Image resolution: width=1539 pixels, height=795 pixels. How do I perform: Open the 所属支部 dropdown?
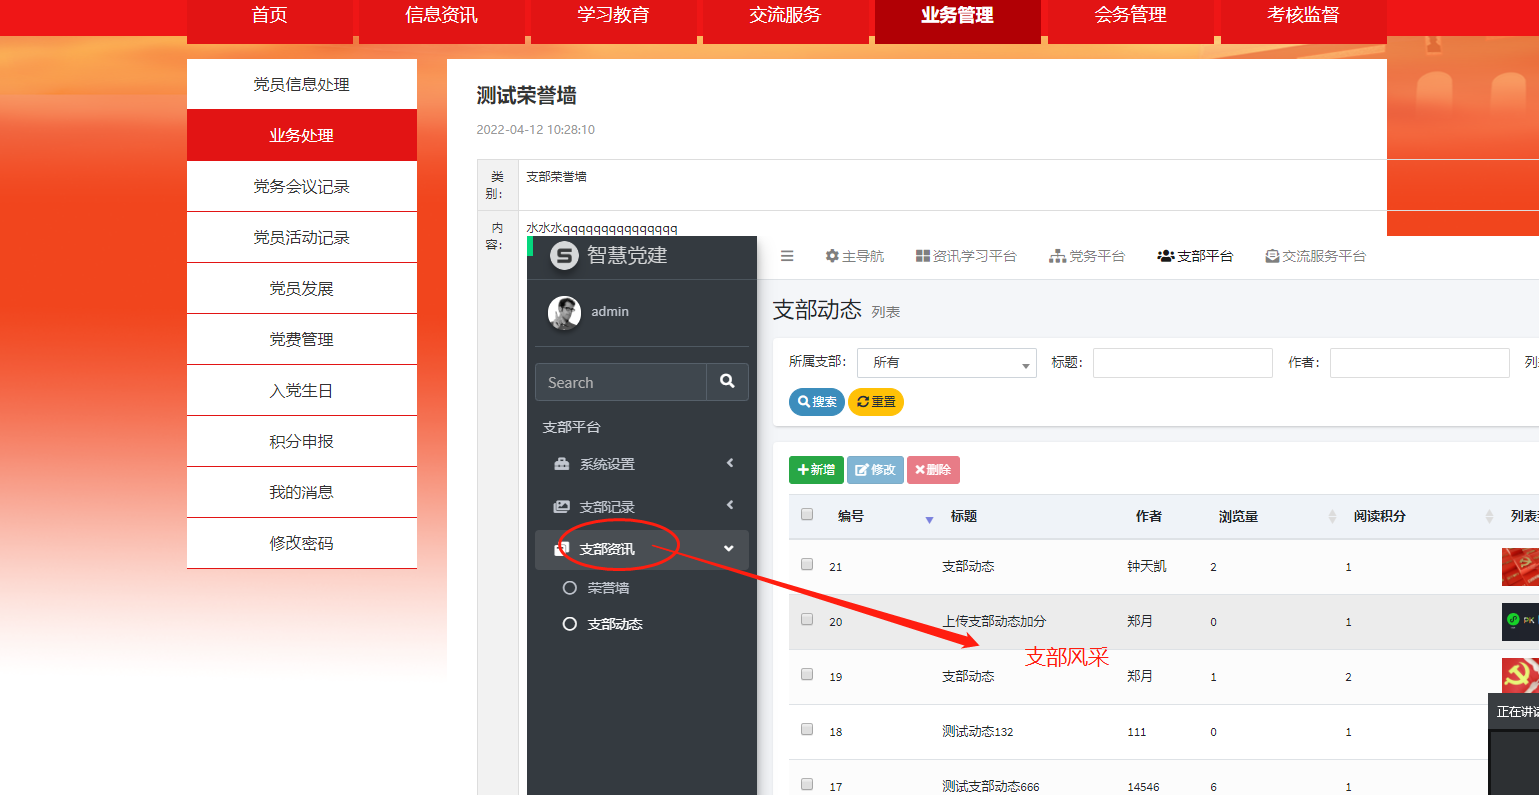947,363
